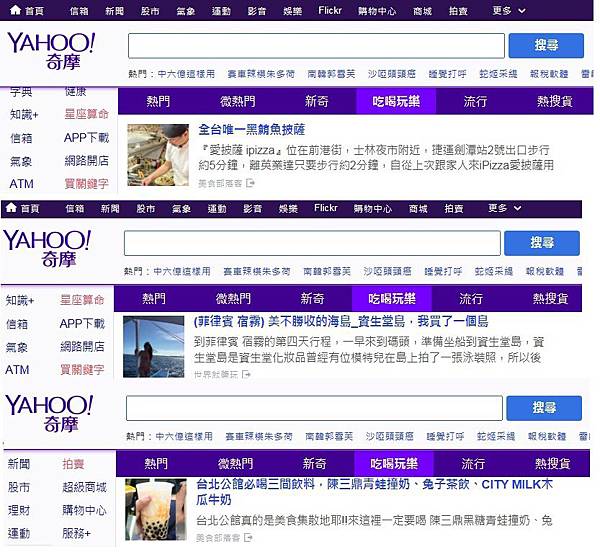Open the article 台北公館必喝三間飲料
The image size is (600, 552).
click(375, 492)
